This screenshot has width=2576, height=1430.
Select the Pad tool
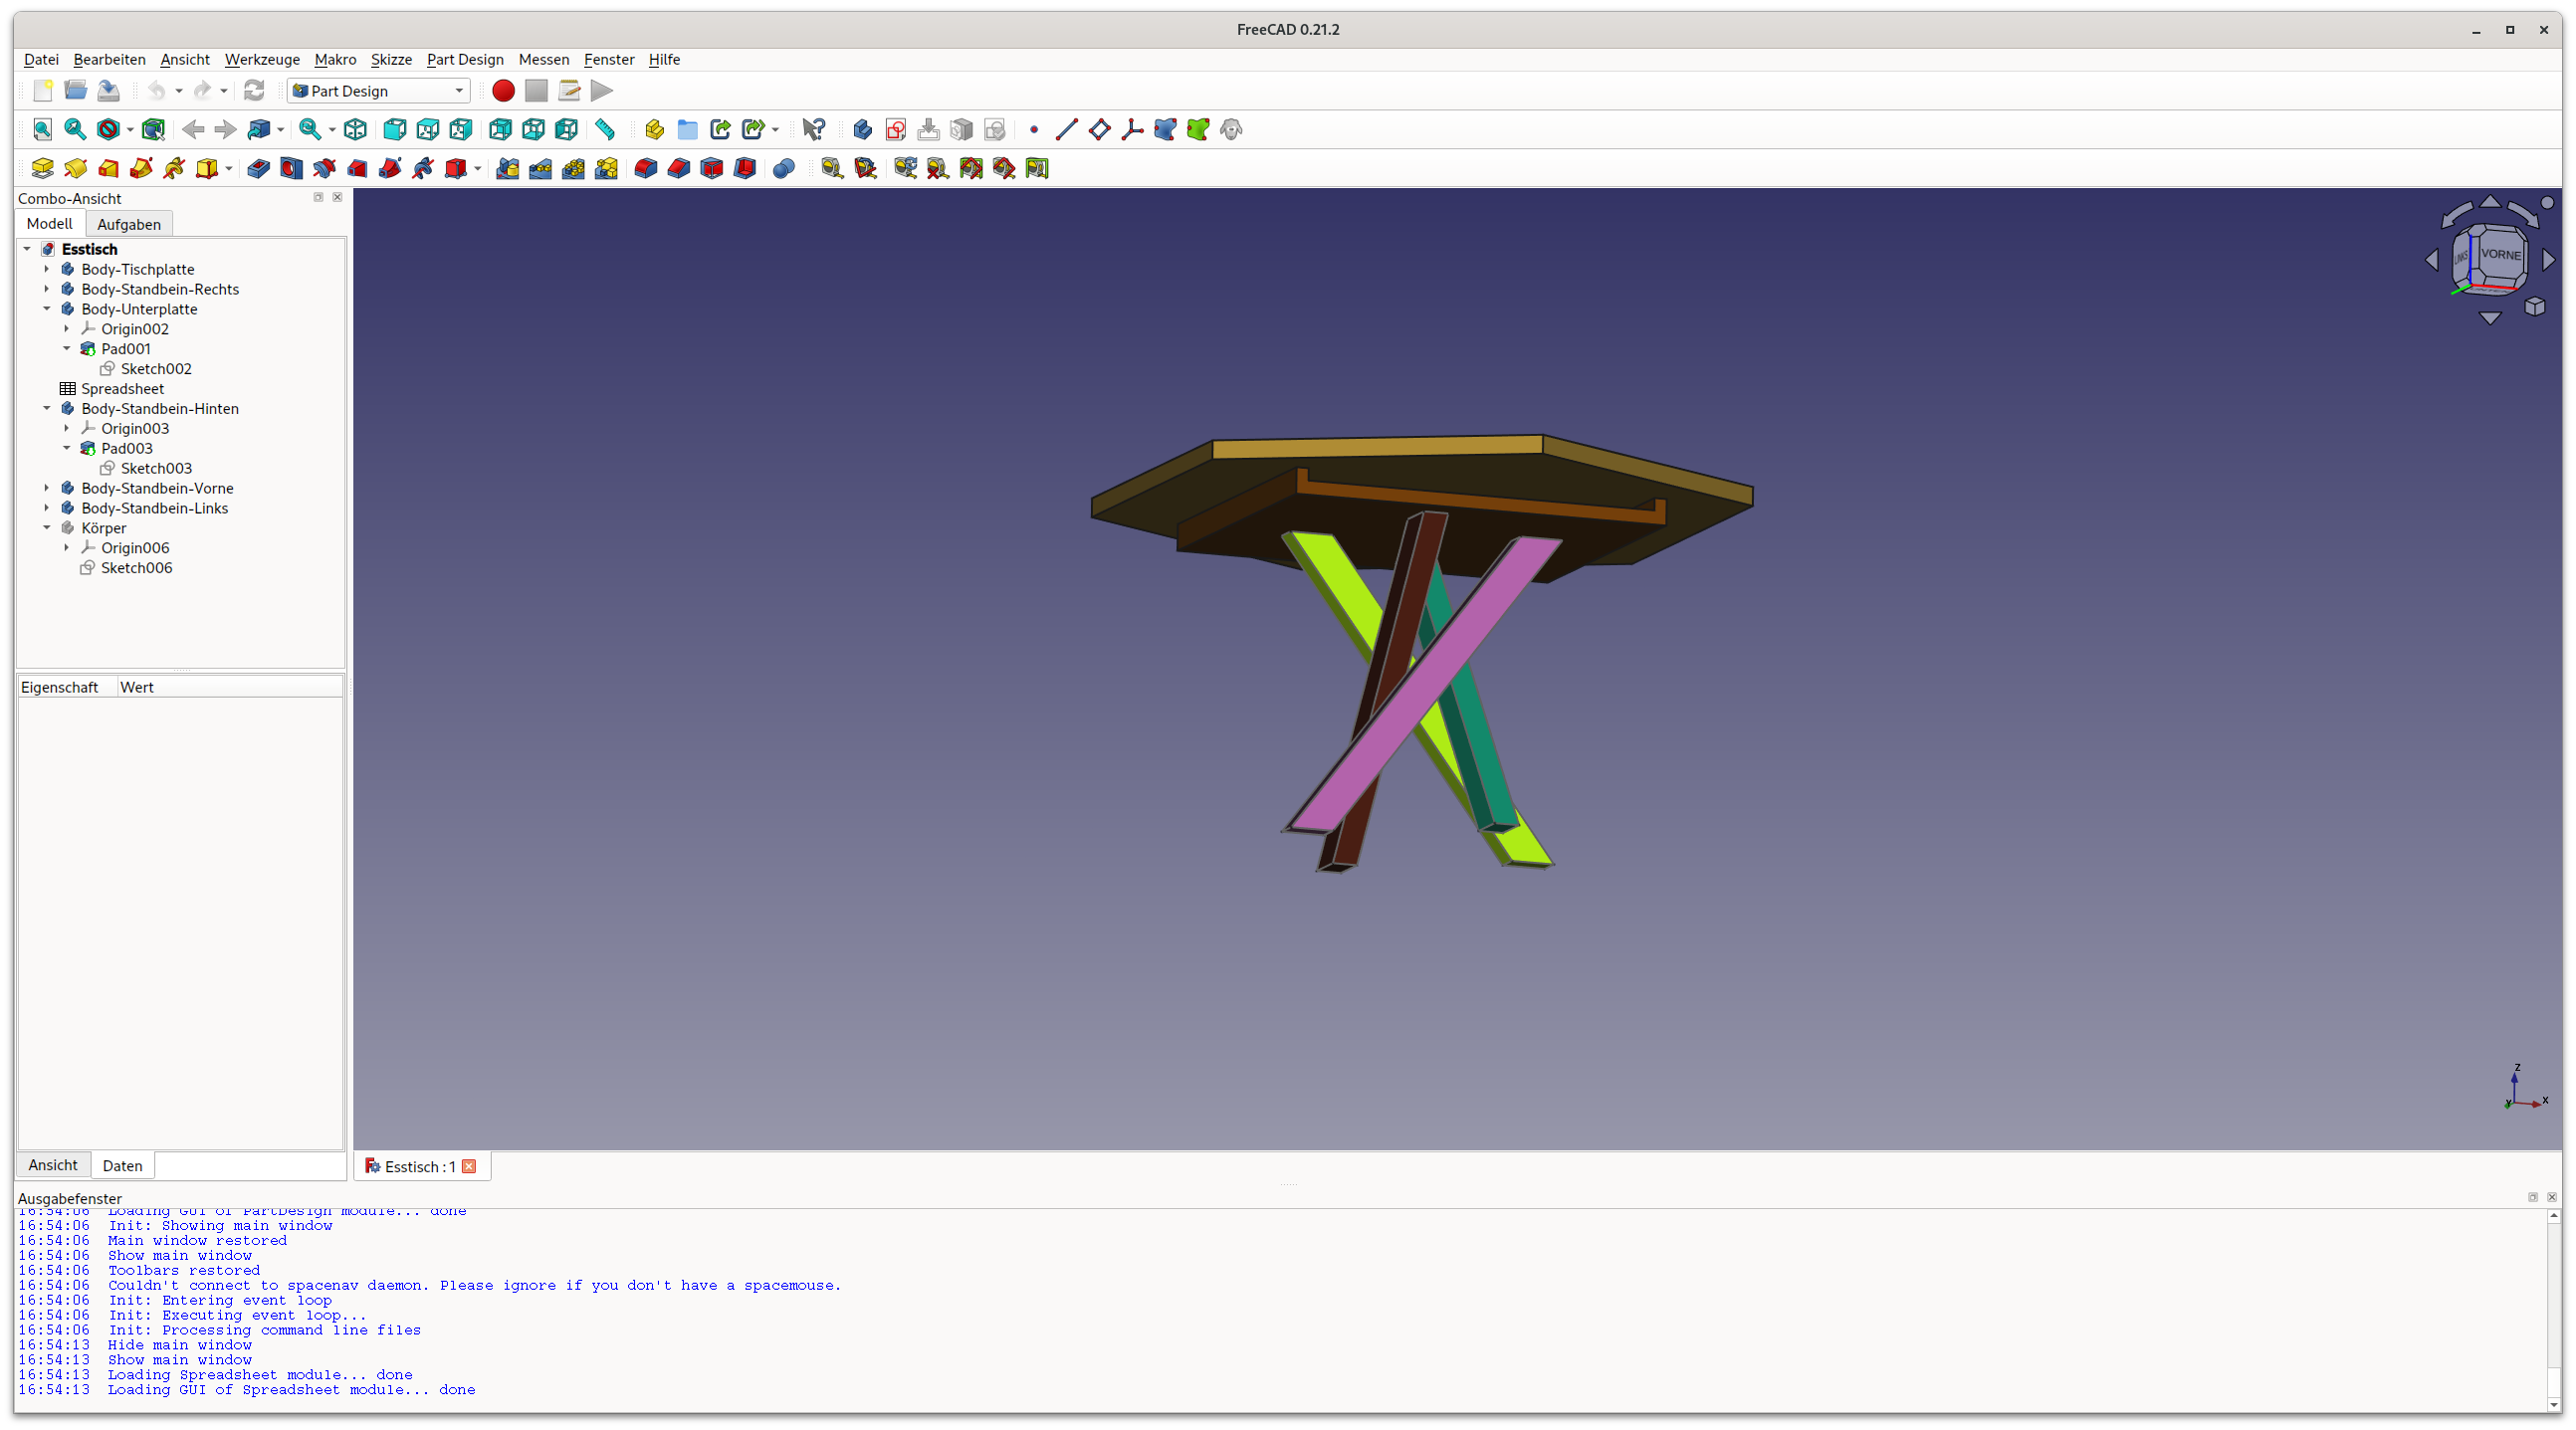coord(42,168)
